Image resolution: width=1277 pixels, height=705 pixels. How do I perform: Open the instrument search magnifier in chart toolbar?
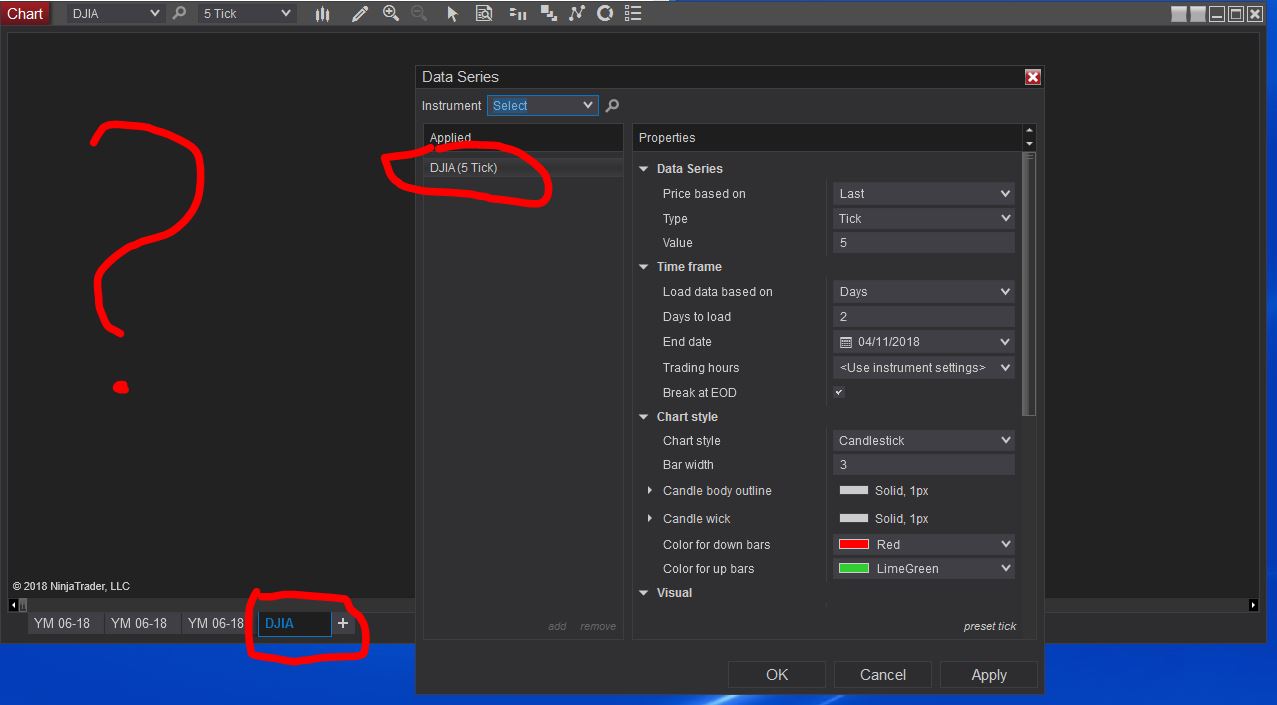point(179,13)
